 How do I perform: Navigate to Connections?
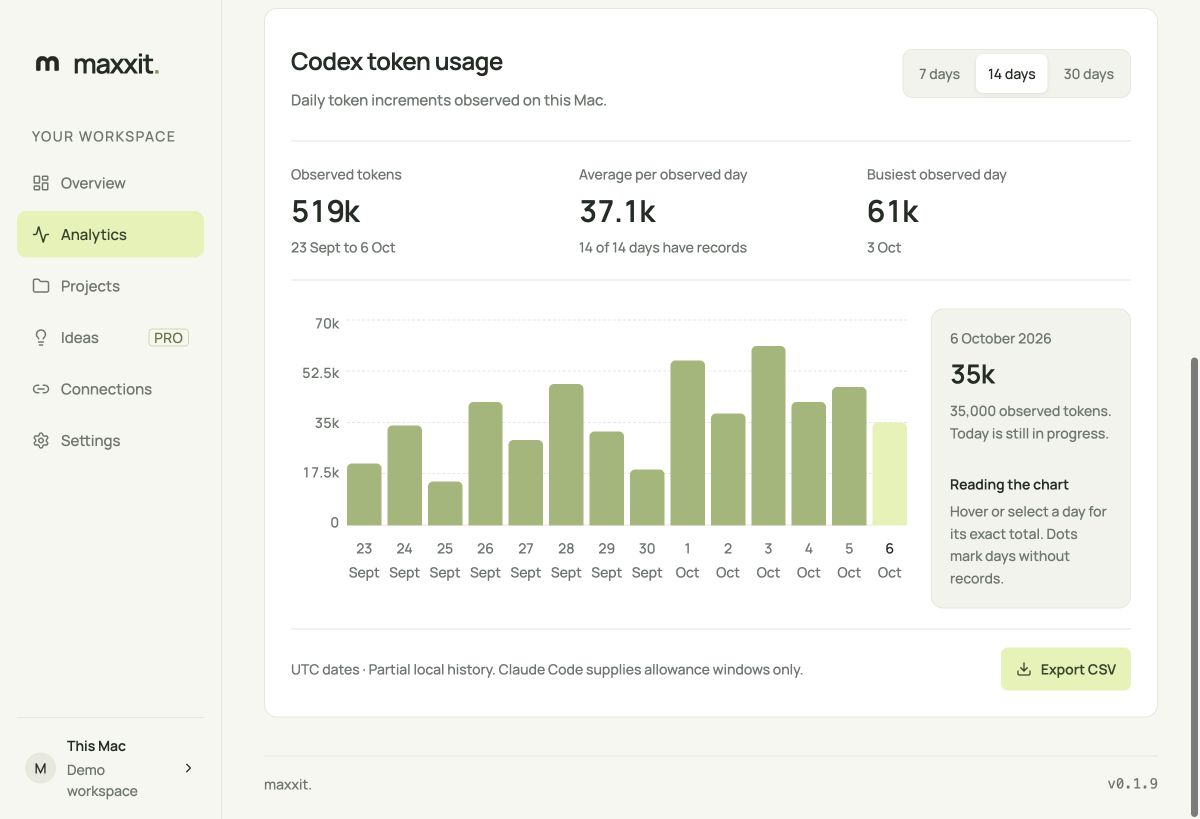click(110, 389)
